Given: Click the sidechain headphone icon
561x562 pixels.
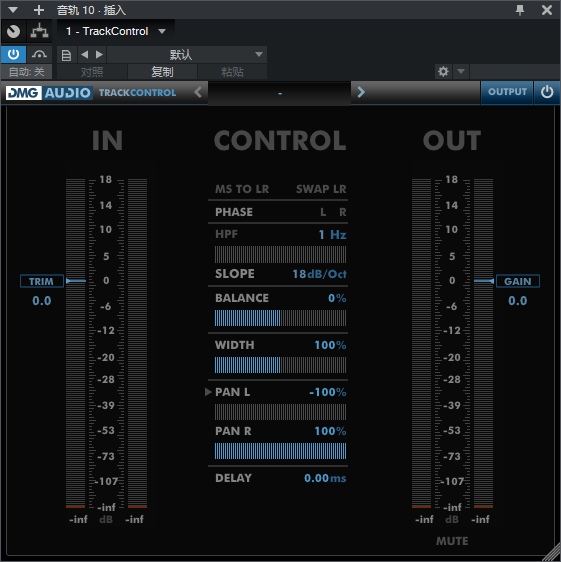Looking at the screenshot, I should pyautogui.click(x=39, y=54).
